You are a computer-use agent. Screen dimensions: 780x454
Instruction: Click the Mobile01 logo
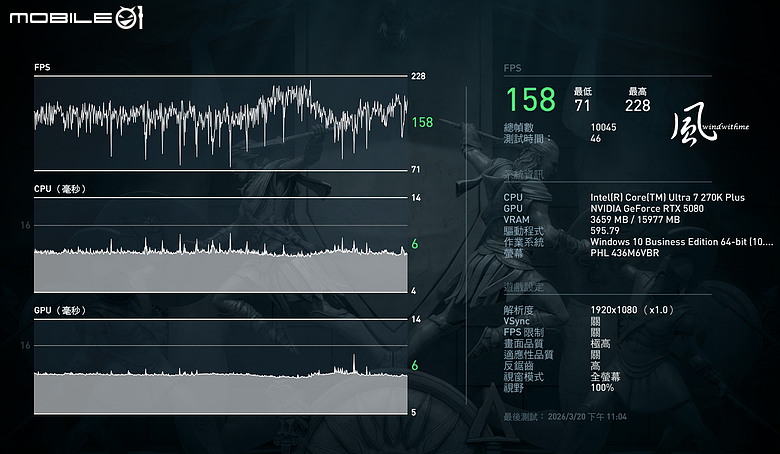coord(76,18)
